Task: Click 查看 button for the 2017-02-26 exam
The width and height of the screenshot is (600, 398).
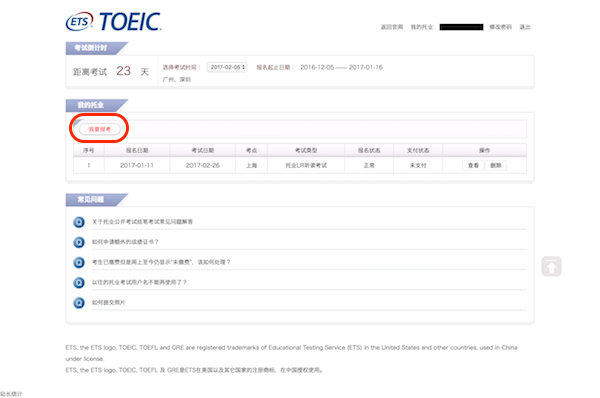Action: [x=473, y=165]
